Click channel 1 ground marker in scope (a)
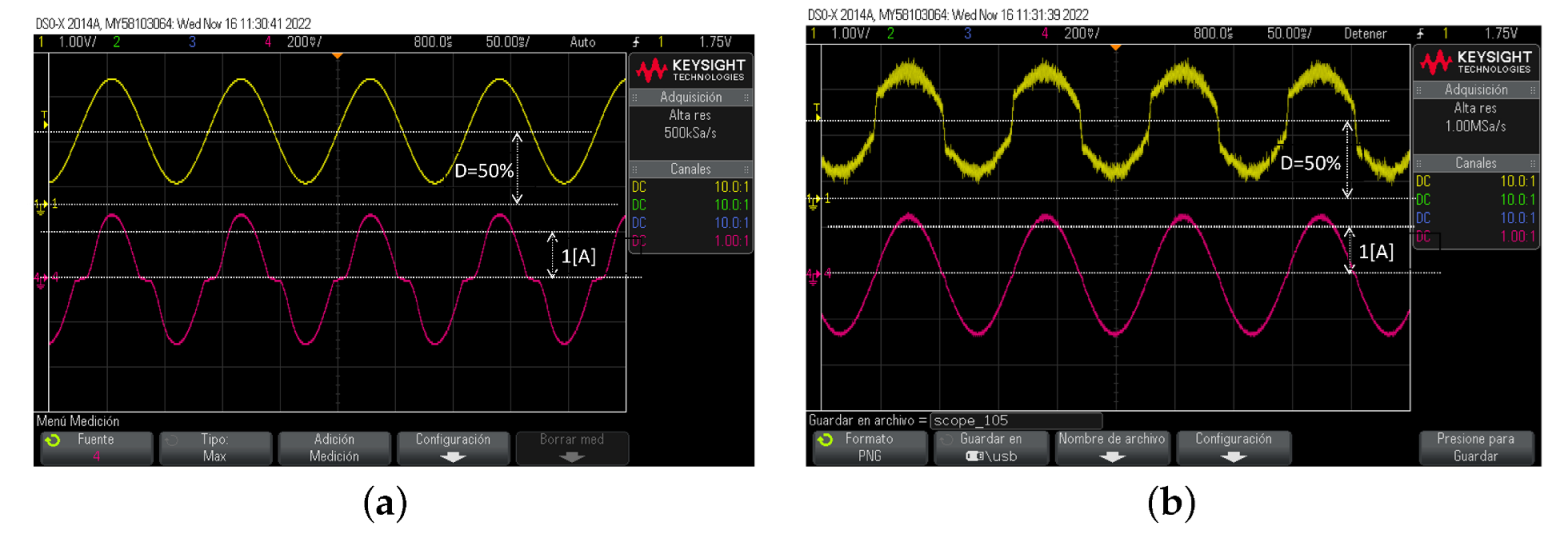The image size is (1556, 534). (x=40, y=205)
